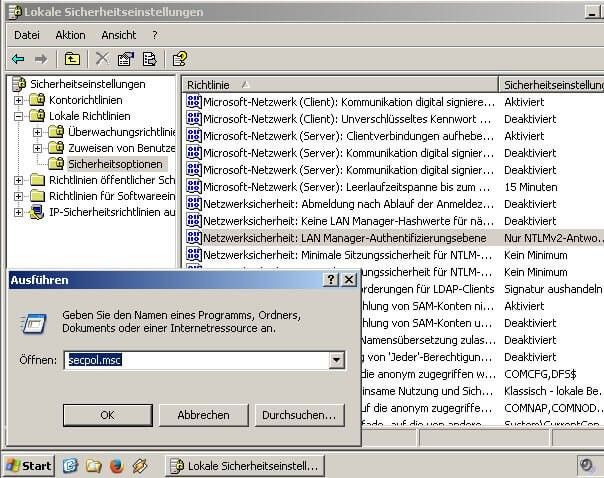Expand the Überwachungsrichtlinien node

tap(38, 132)
